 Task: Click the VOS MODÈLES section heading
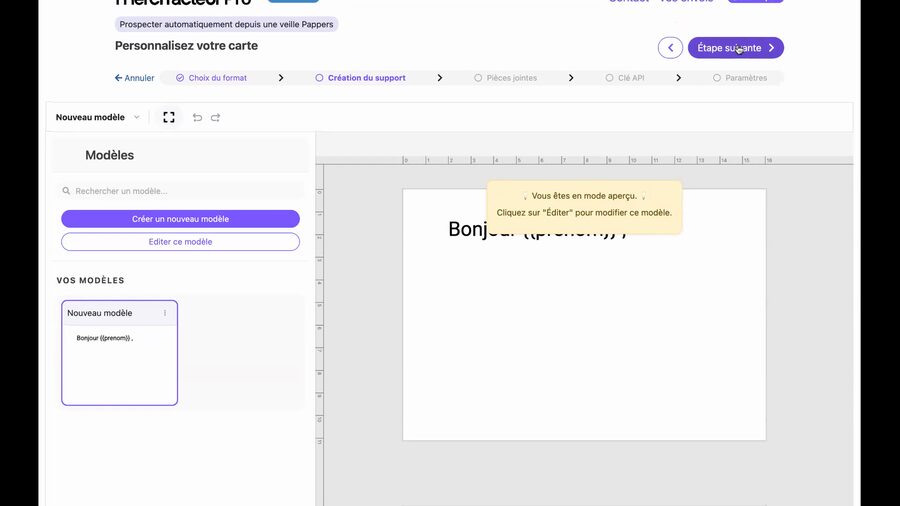(x=90, y=280)
